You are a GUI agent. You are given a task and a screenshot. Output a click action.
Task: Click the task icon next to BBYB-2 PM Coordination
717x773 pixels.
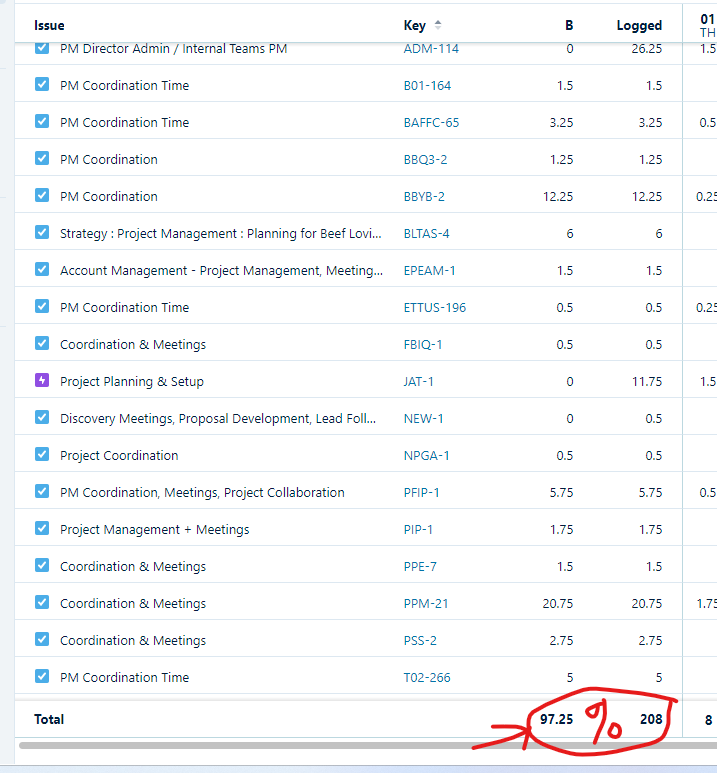[x=42, y=196]
